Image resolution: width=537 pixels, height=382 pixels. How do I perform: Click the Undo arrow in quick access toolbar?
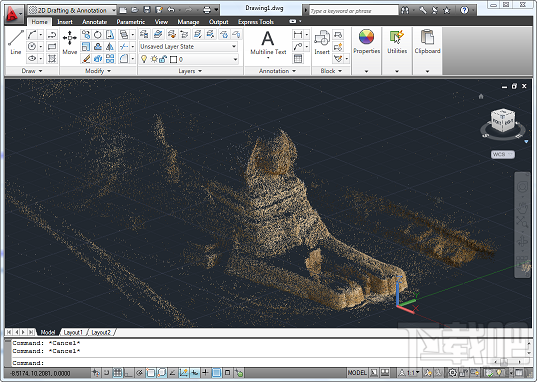pos(171,10)
